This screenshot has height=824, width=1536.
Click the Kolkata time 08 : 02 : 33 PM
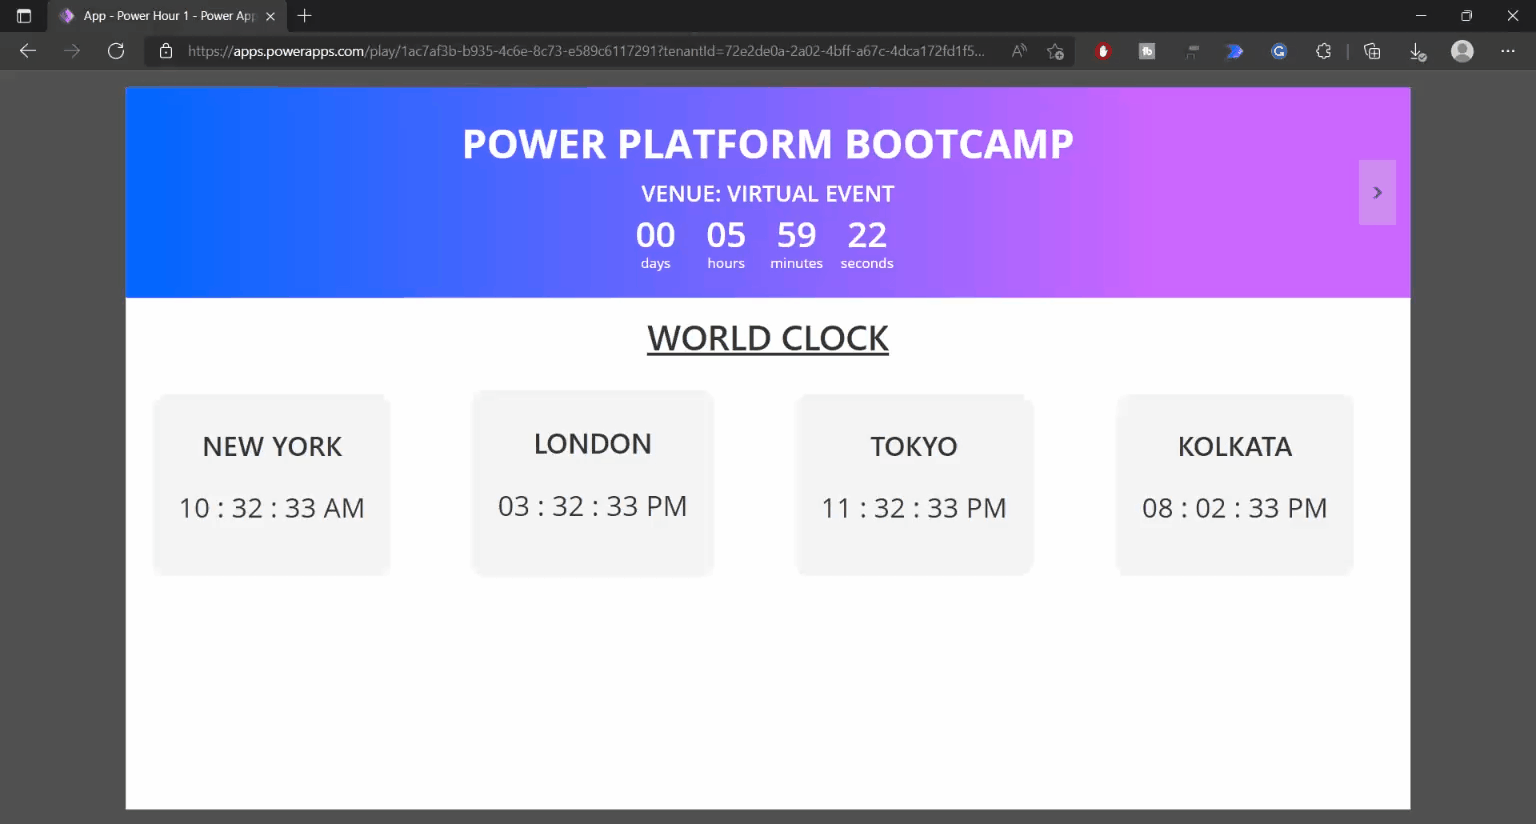click(x=1235, y=508)
